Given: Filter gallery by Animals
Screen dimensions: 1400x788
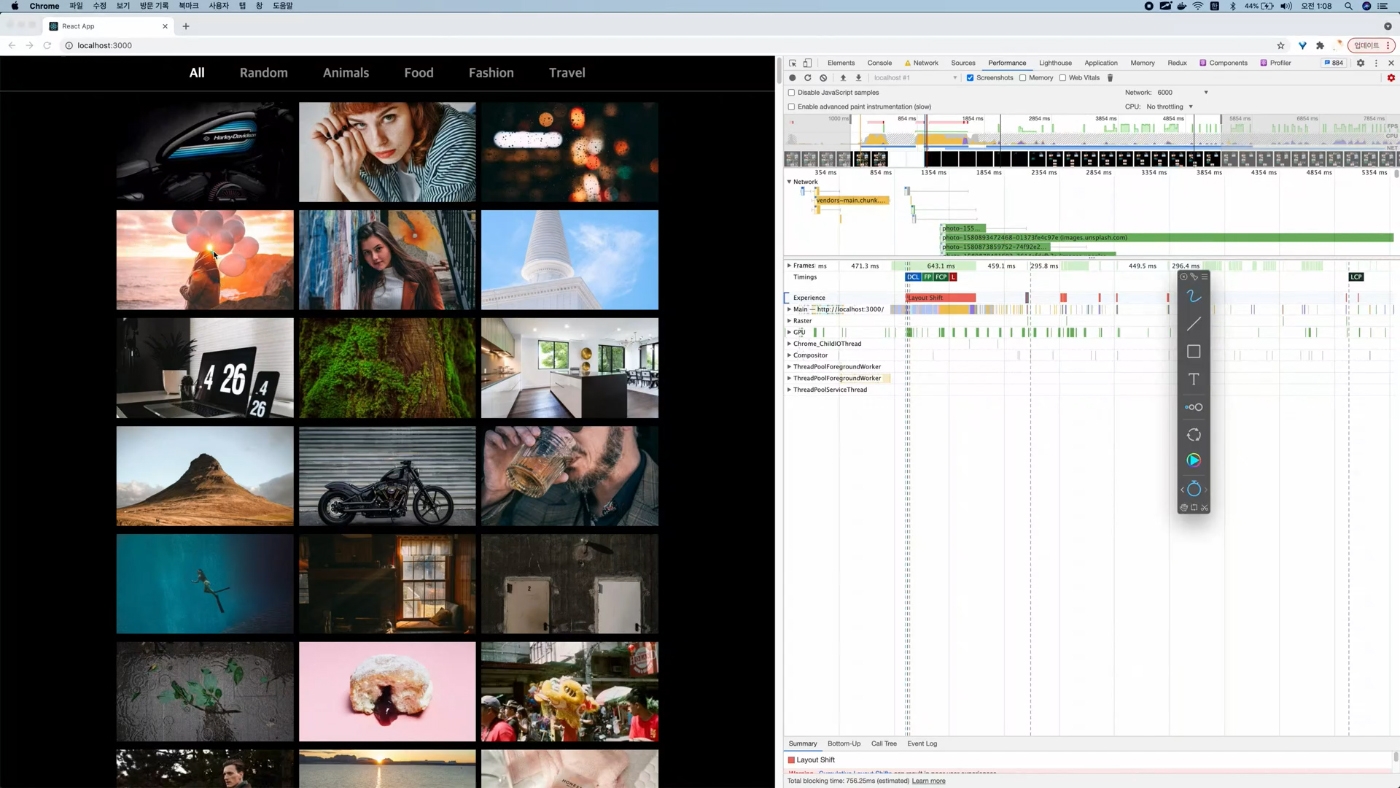Looking at the screenshot, I should 346,73.
